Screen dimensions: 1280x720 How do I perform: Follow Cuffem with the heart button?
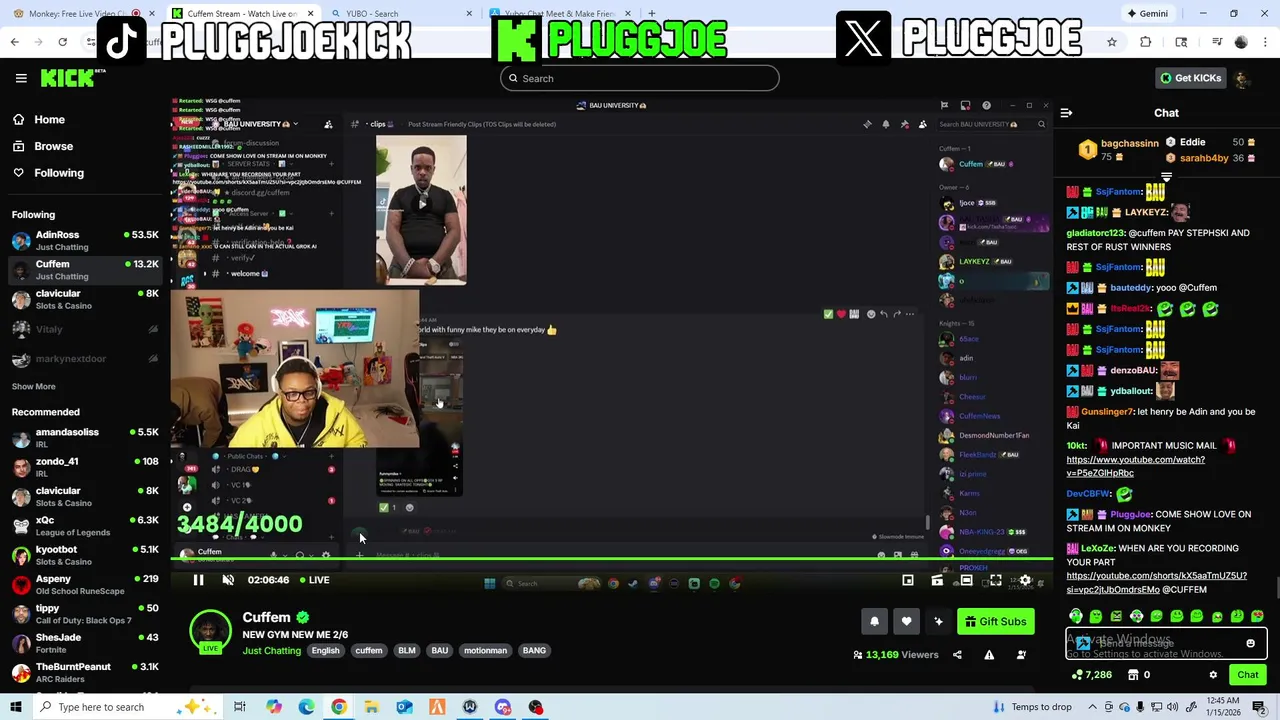point(906,622)
